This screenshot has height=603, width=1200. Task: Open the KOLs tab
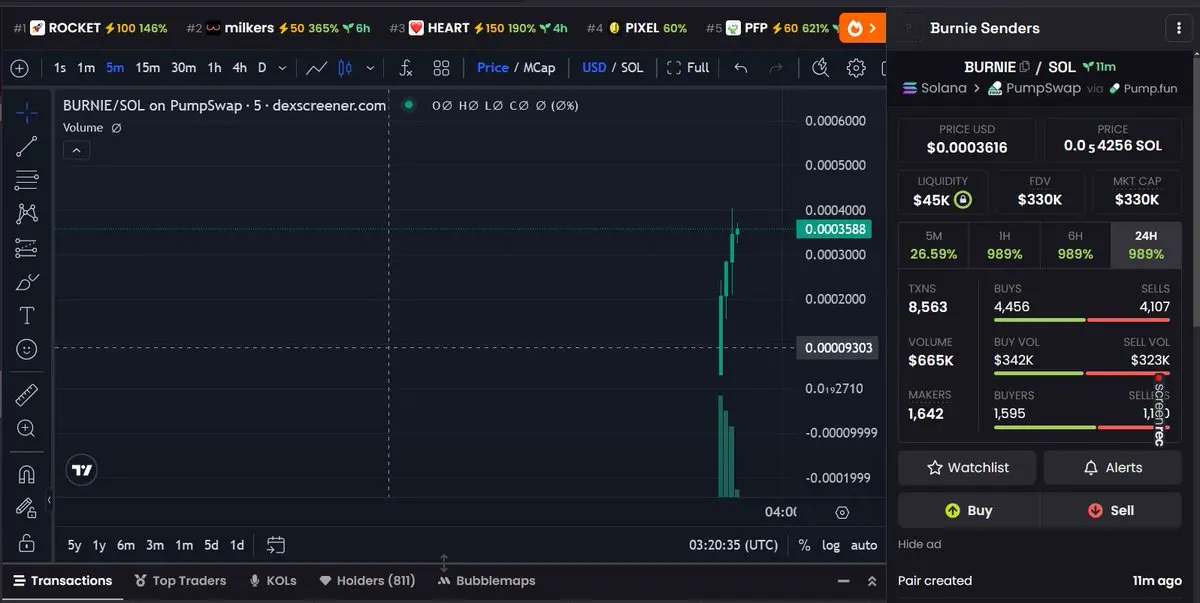pyautogui.click(x=273, y=581)
